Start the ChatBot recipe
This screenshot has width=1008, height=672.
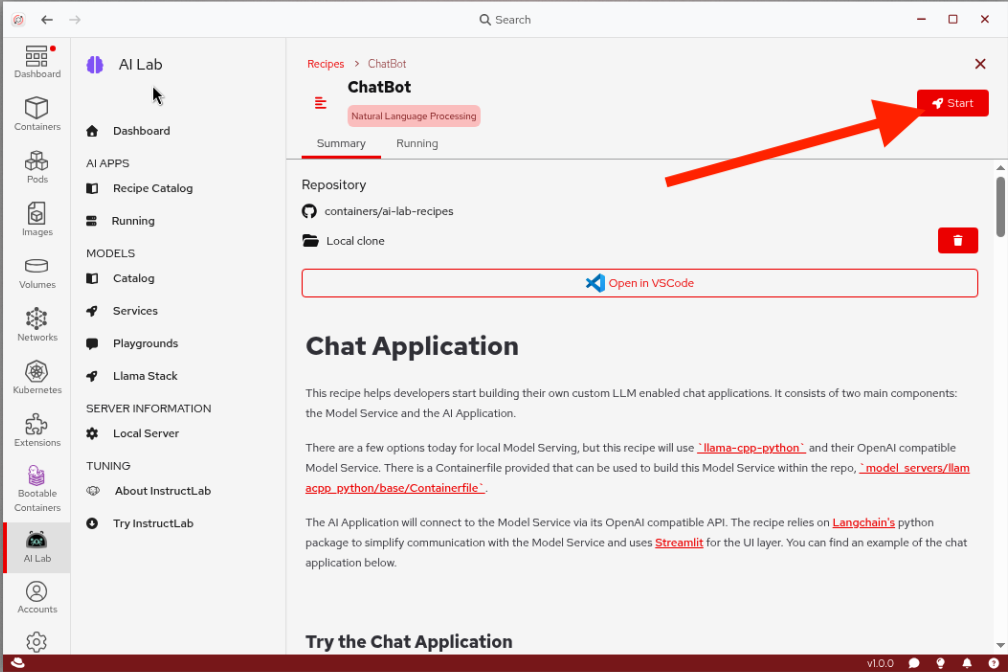[x=952, y=103]
